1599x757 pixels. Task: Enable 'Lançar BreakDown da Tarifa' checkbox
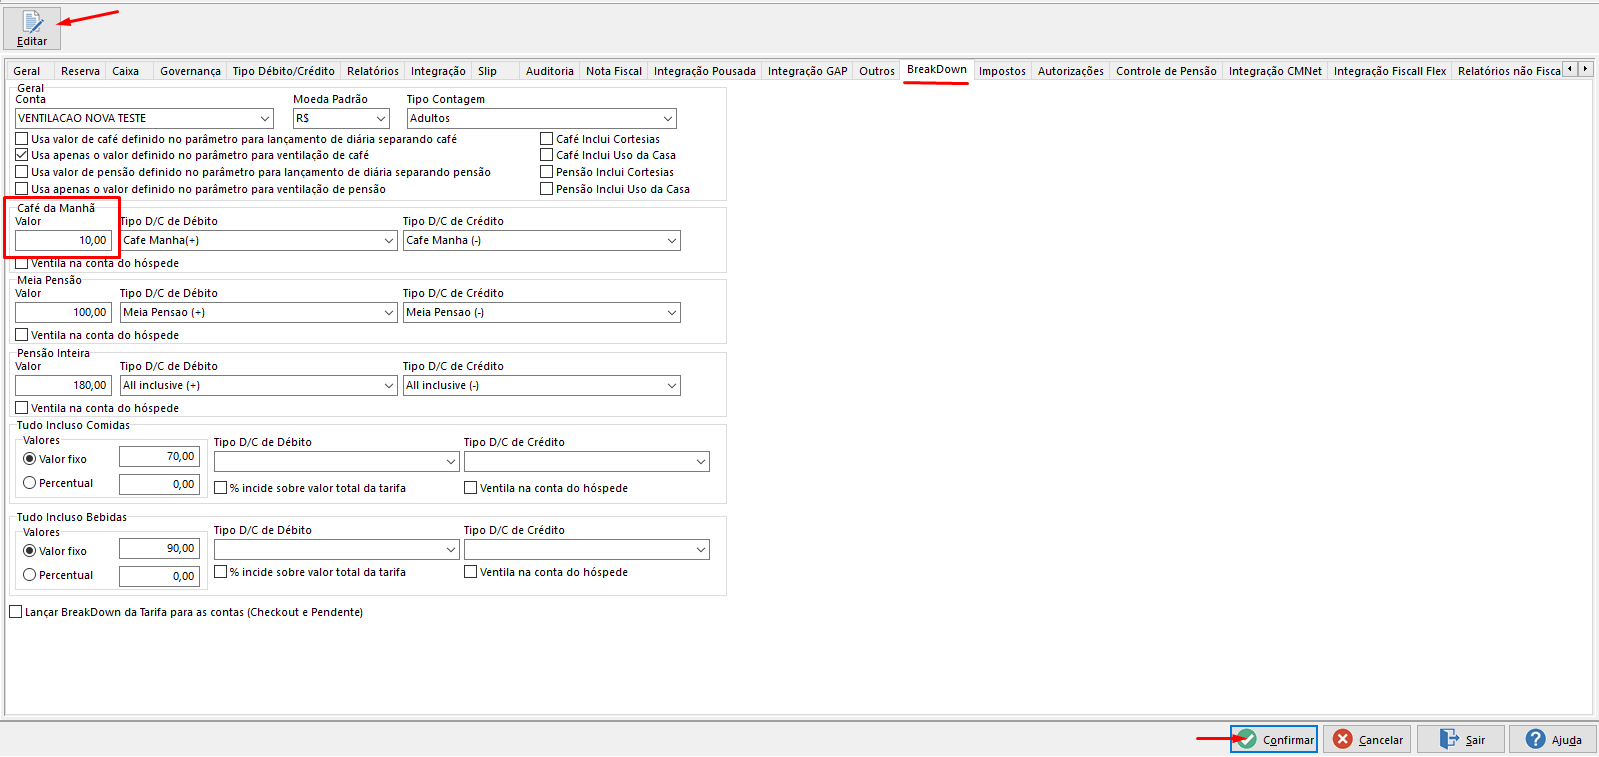coord(16,612)
